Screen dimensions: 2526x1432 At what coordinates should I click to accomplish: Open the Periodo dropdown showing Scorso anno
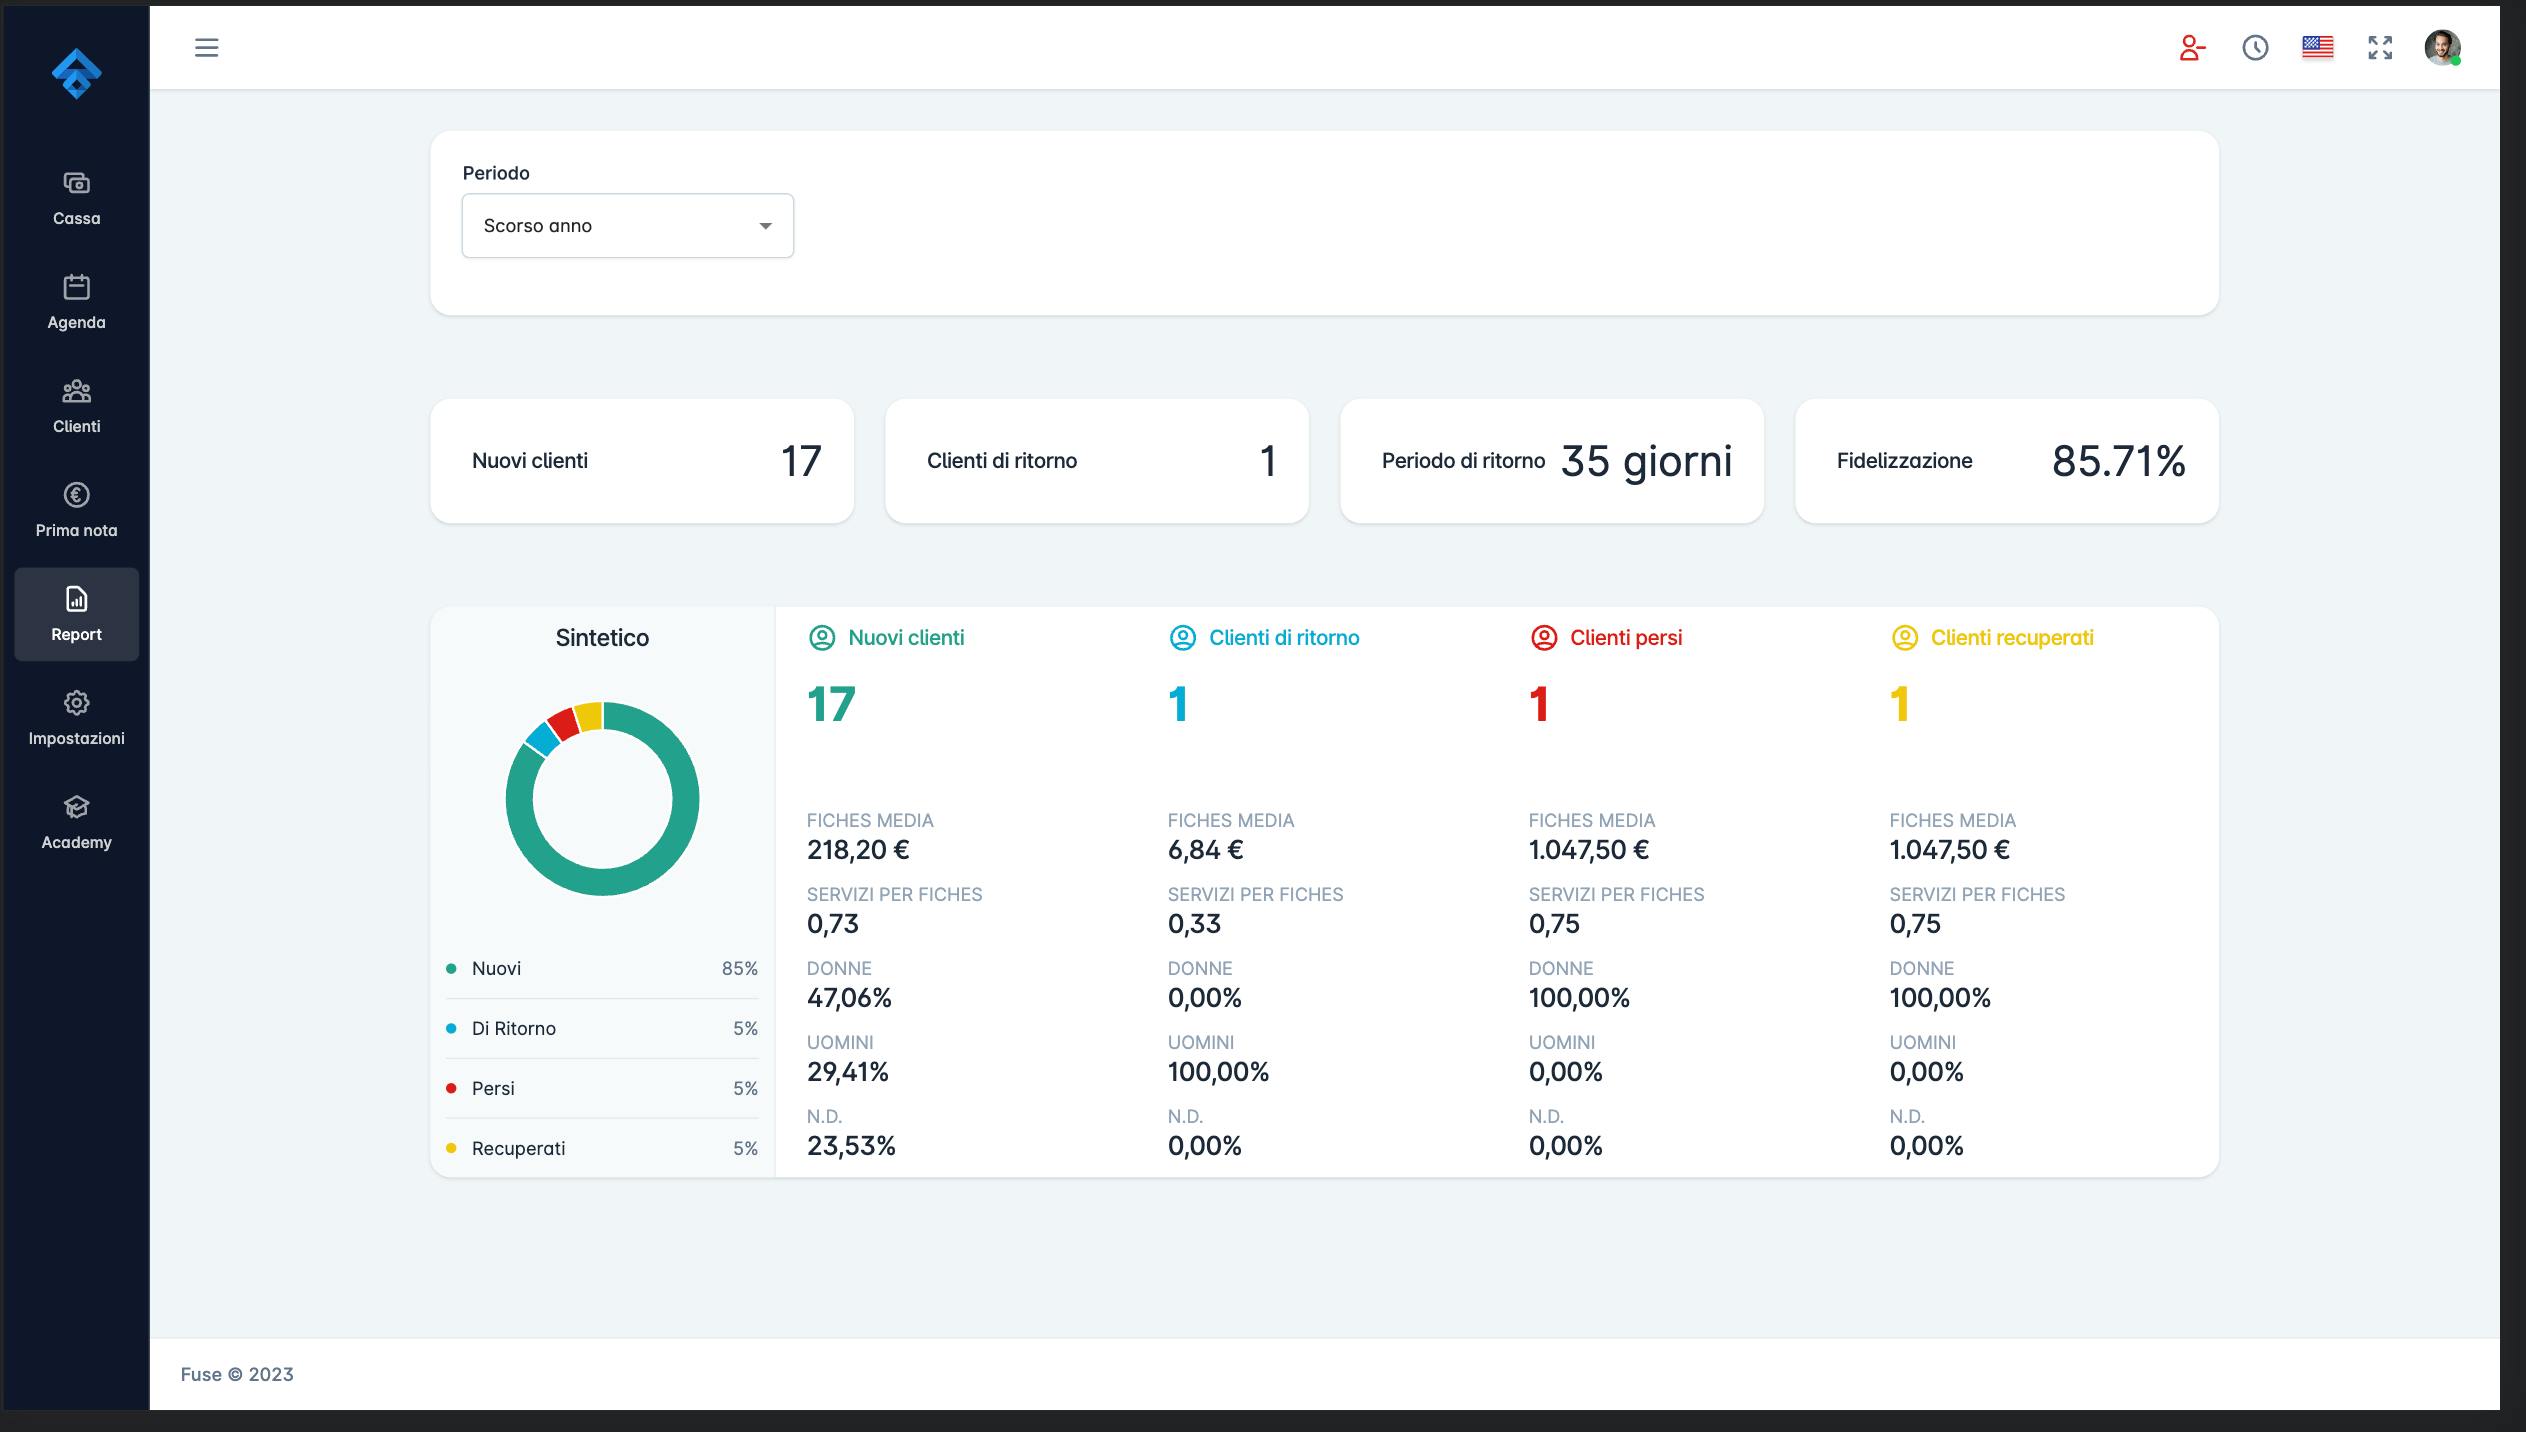[x=627, y=226]
